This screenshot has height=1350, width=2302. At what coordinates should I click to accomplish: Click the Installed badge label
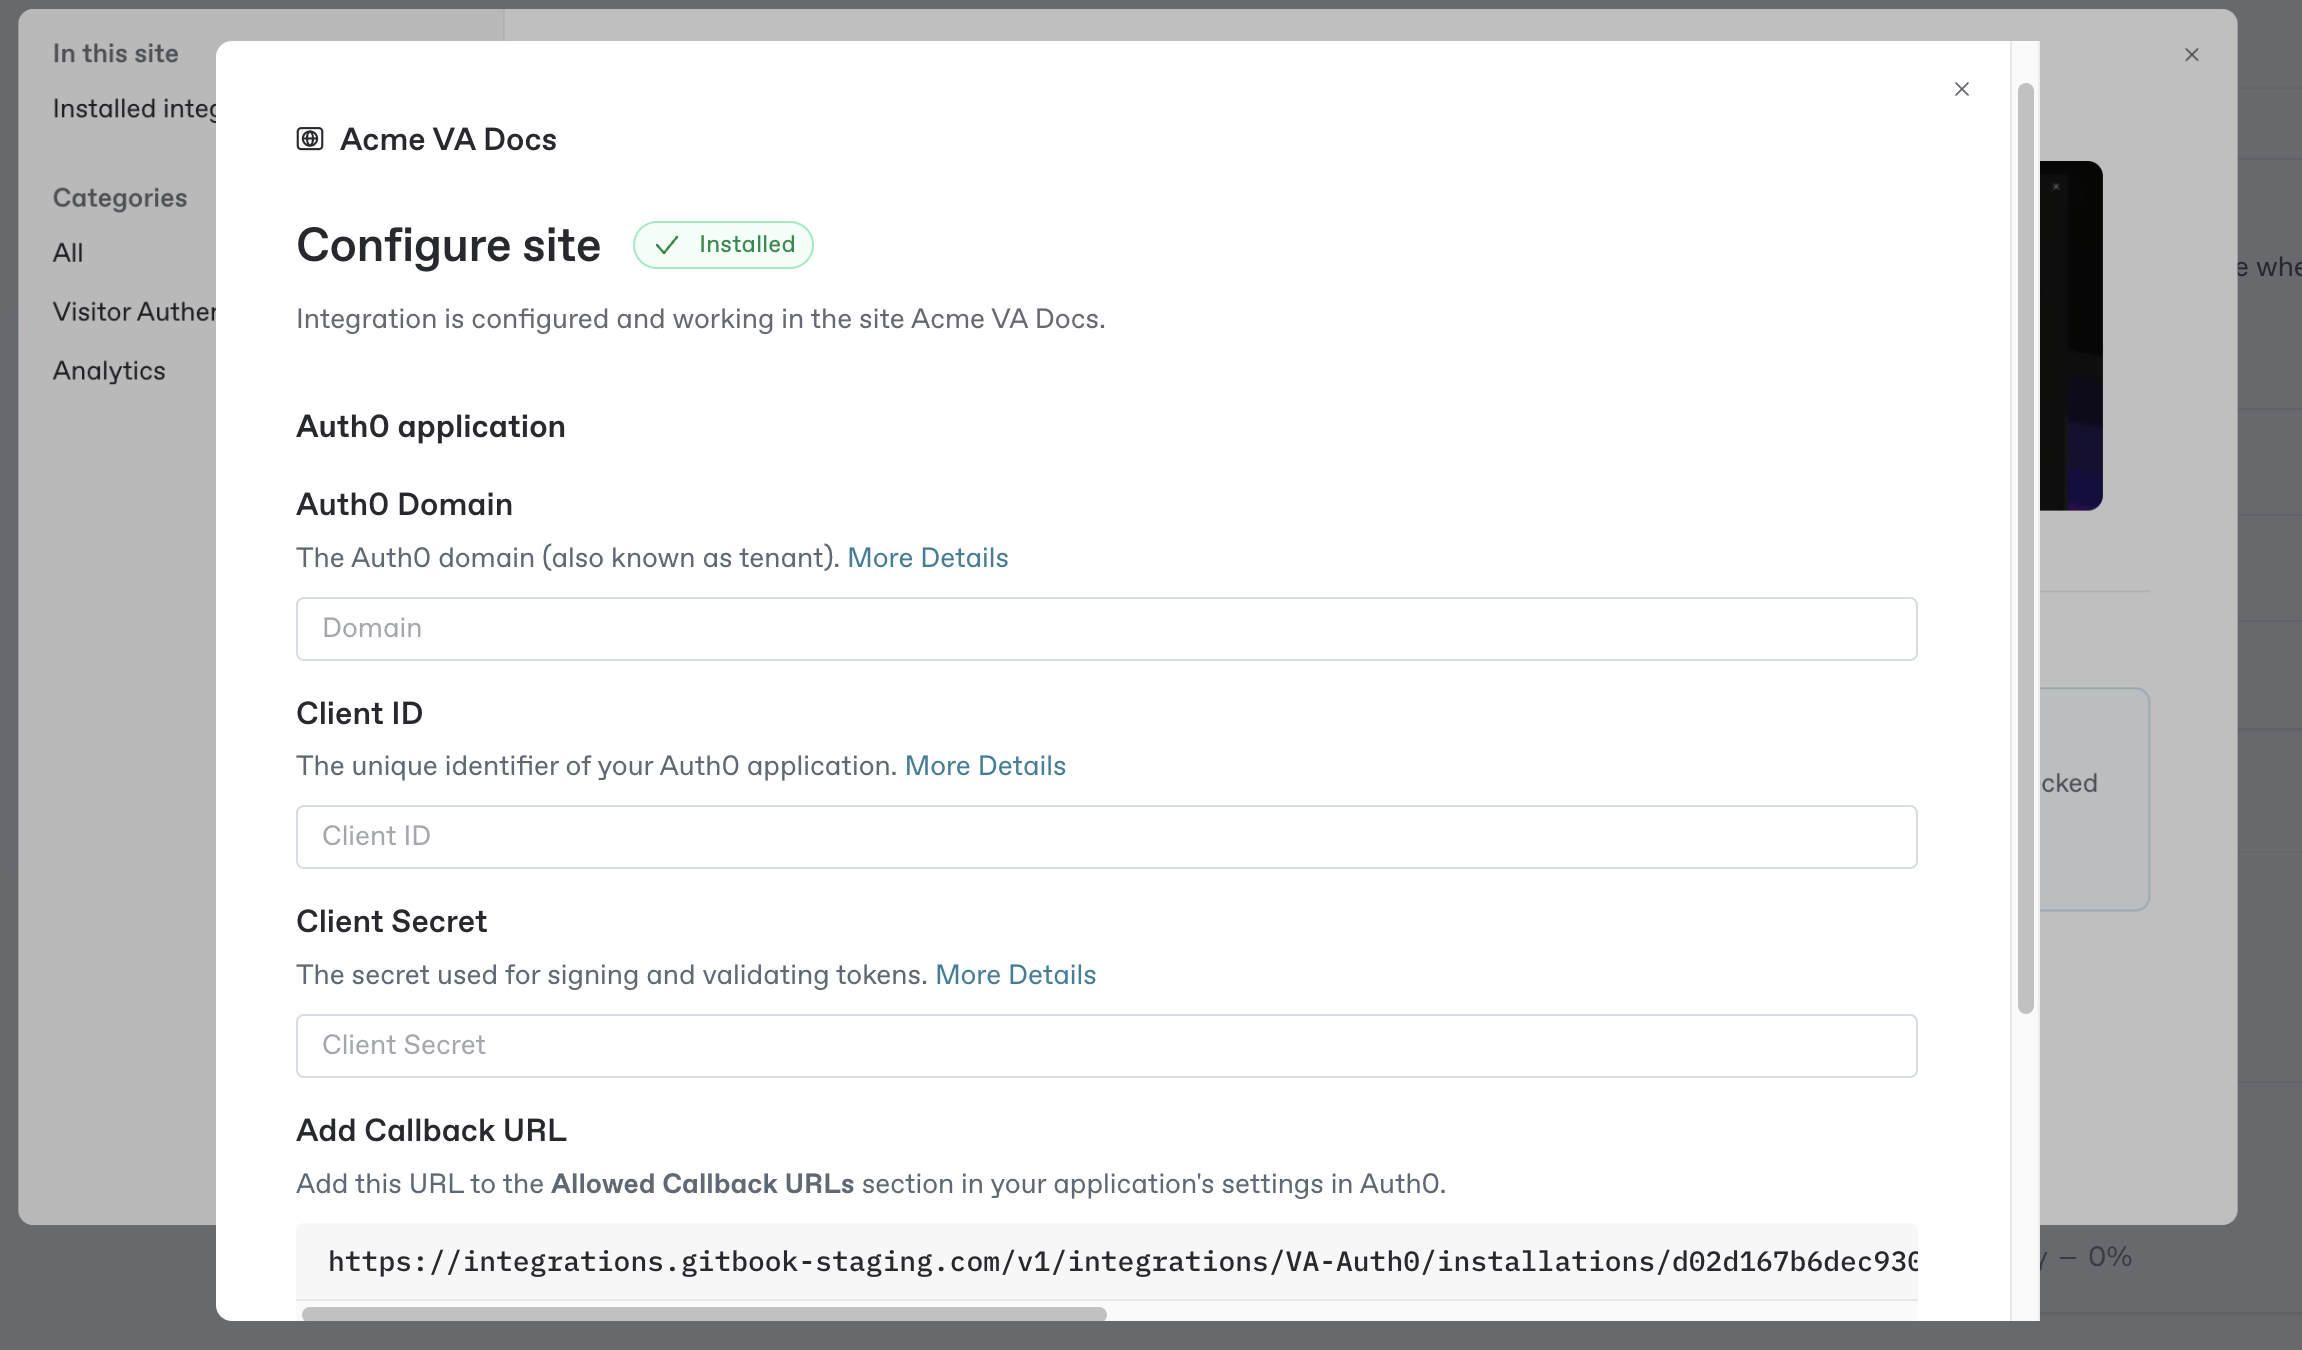point(747,245)
